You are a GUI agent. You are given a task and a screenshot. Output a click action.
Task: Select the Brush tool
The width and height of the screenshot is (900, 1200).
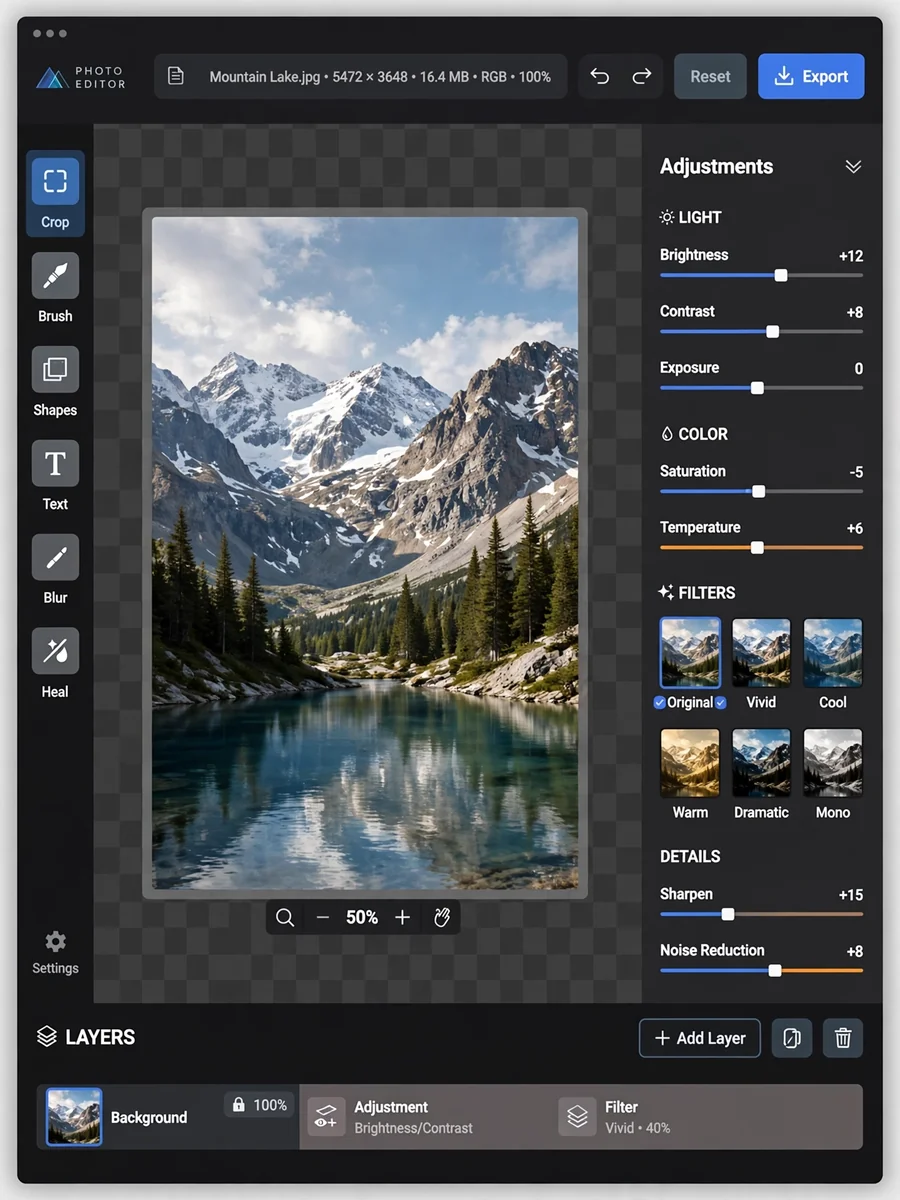(55, 288)
